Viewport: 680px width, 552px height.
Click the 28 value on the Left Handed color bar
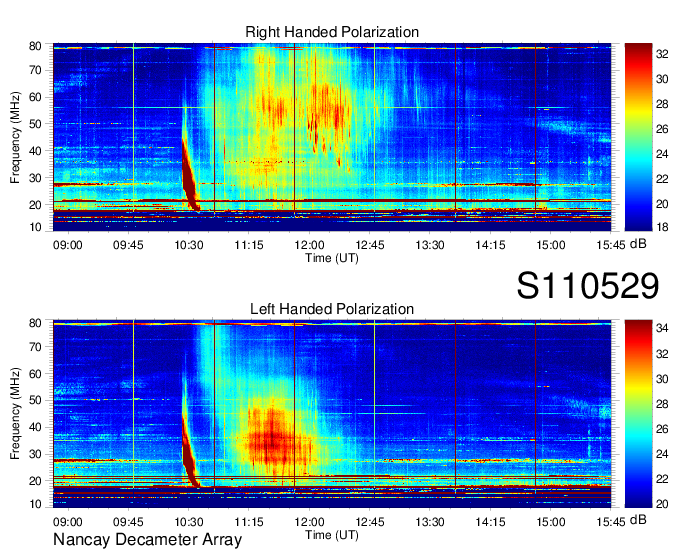(662, 404)
